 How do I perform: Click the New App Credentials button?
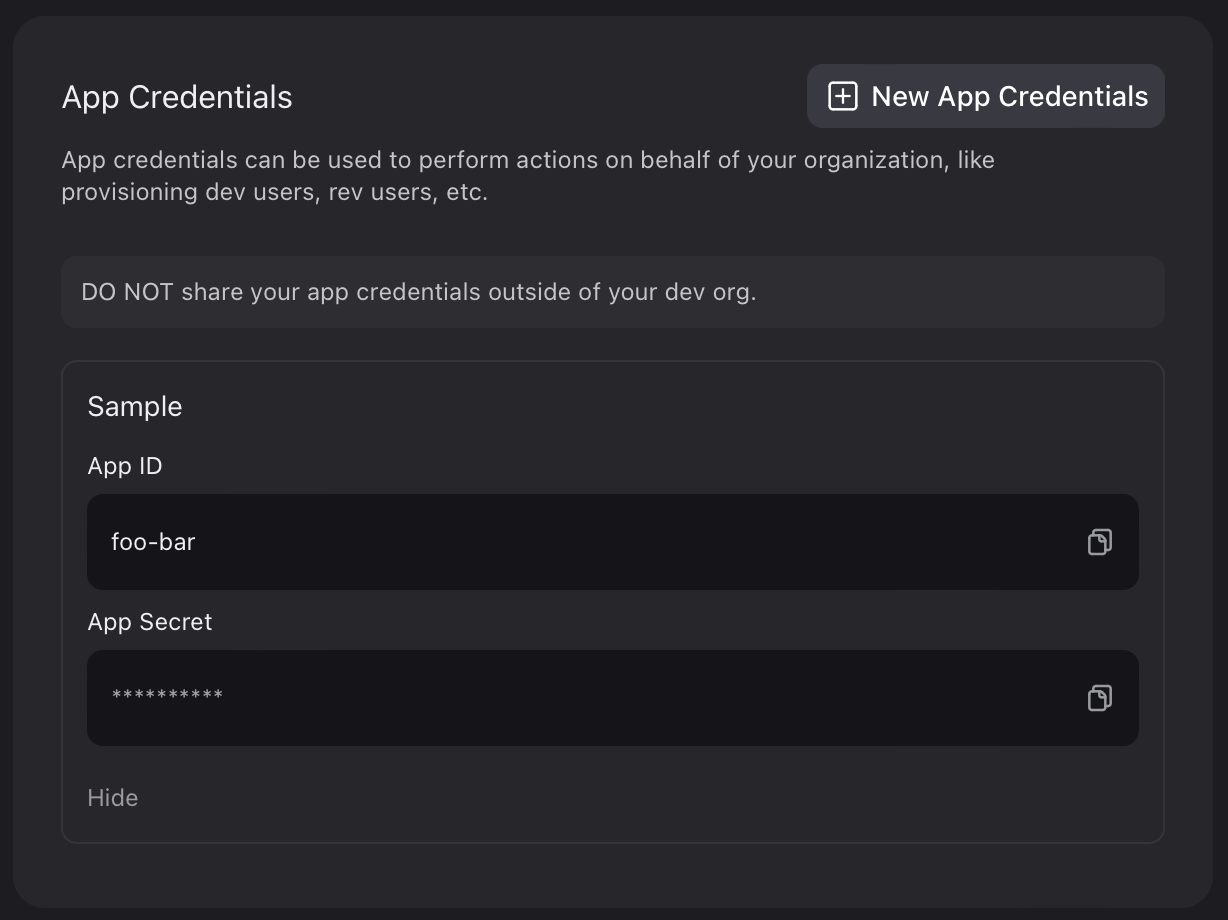click(985, 96)
